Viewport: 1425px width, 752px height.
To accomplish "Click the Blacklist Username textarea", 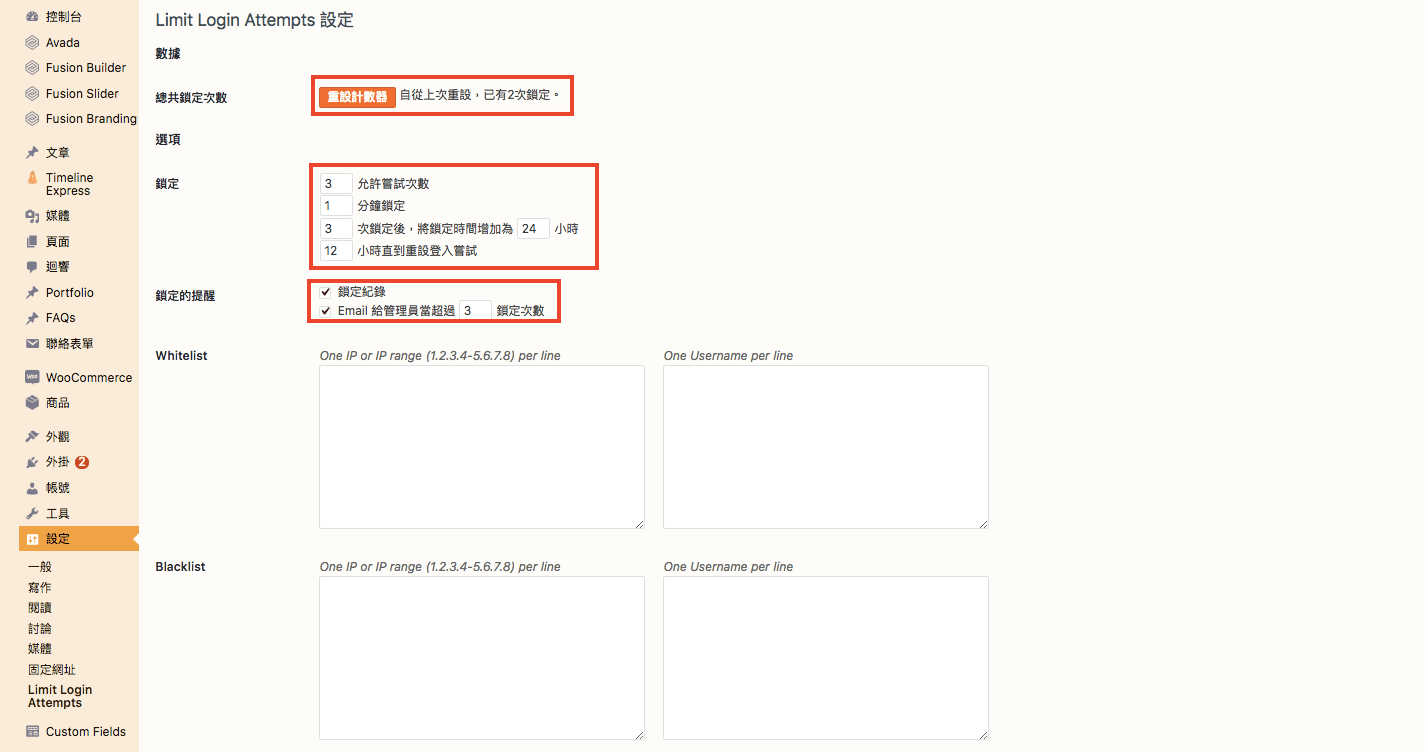I will coord(825,657).
